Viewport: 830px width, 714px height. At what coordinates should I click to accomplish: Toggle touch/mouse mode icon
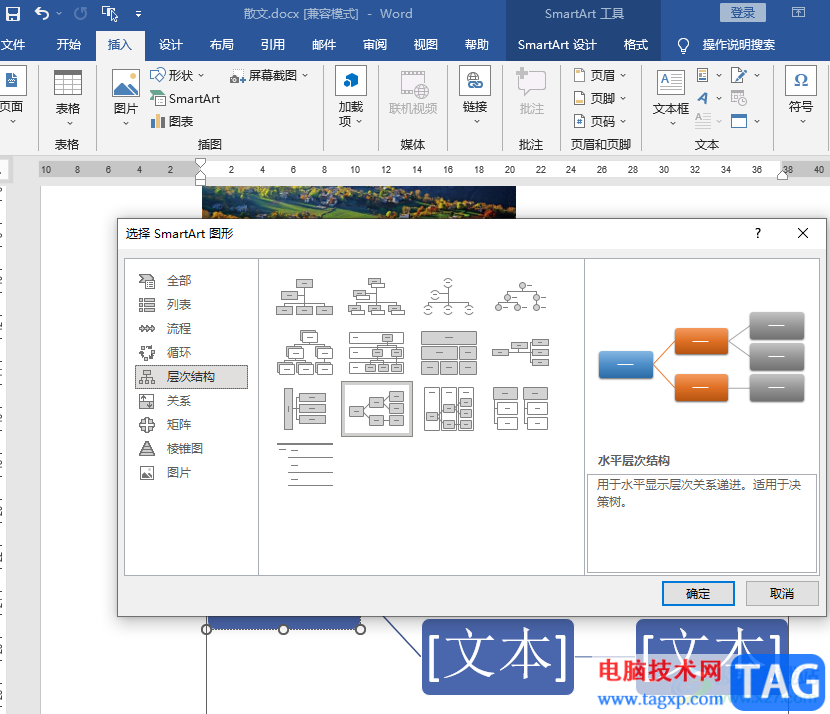tap(110, 14)
